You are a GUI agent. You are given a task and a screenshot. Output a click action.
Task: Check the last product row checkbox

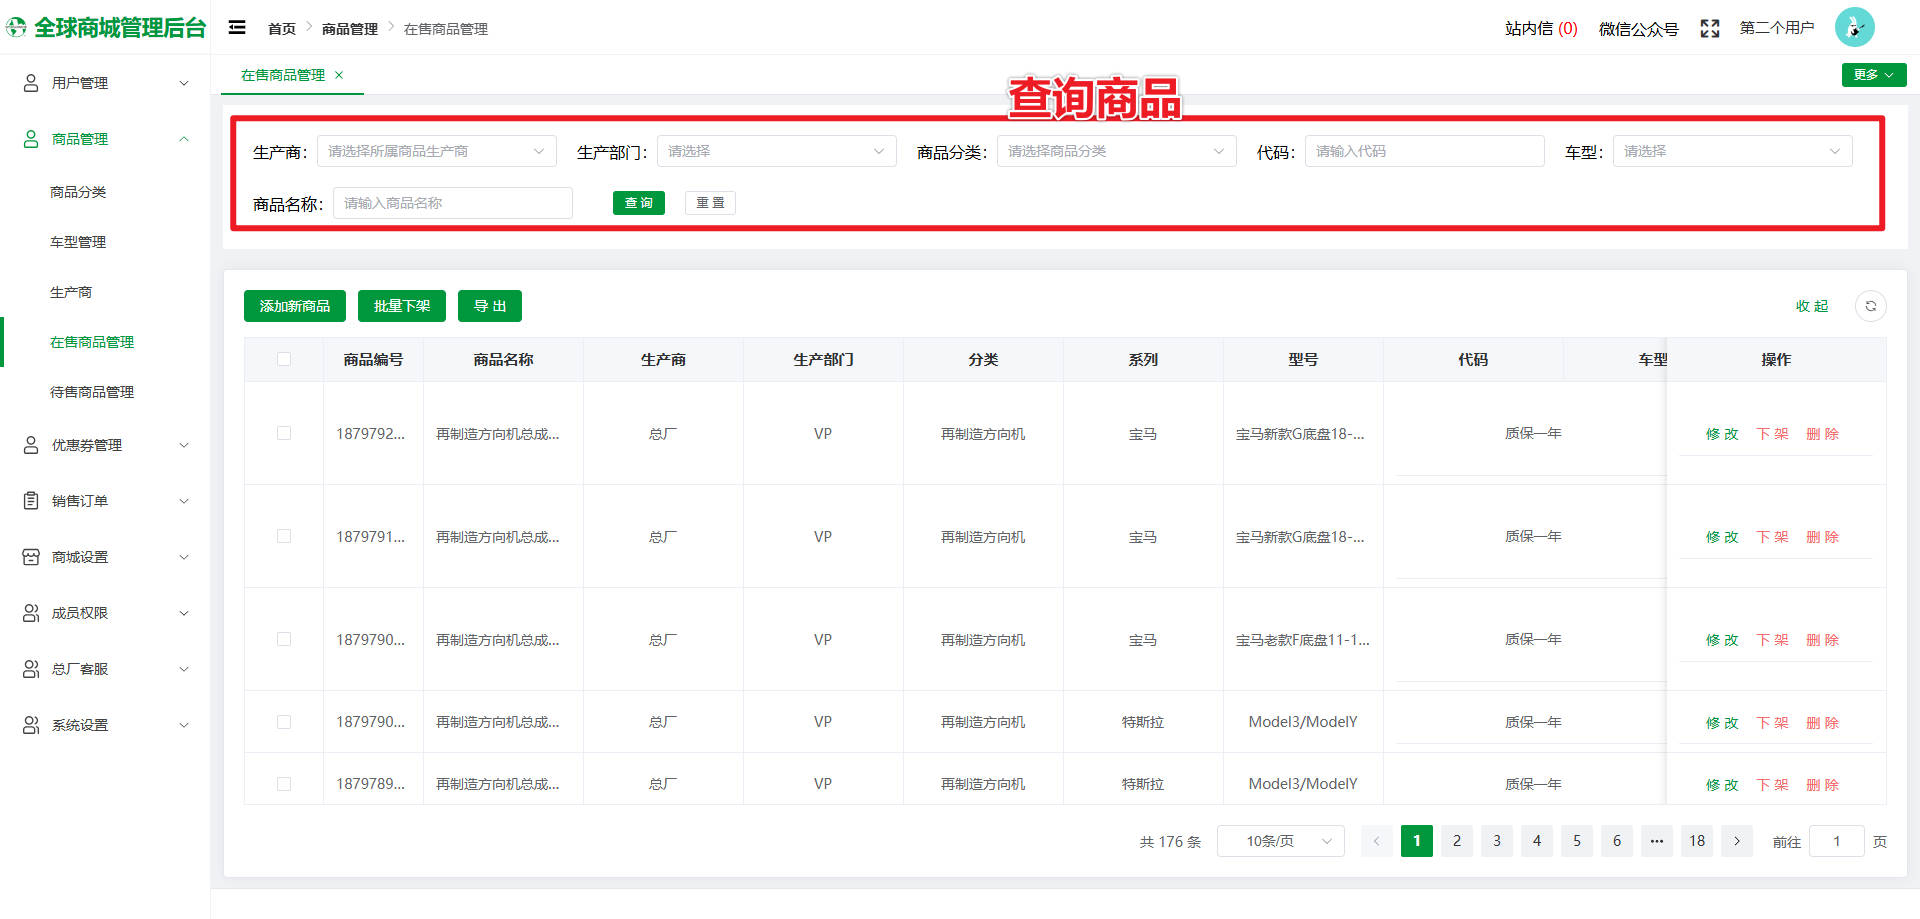pos(284,783)
